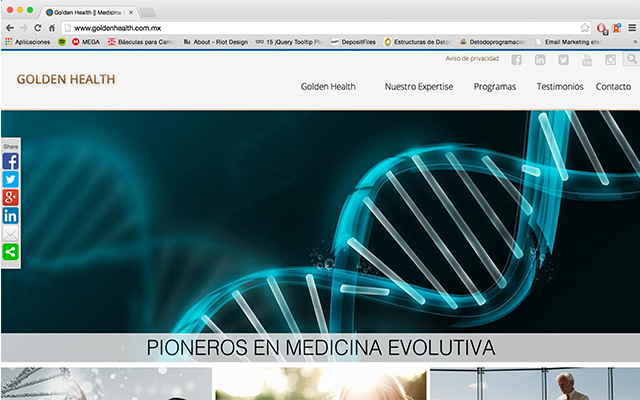This screenshot has height=400, width=640.
Task: Go forward with browser forward arrow
Action: click(24, 28)
